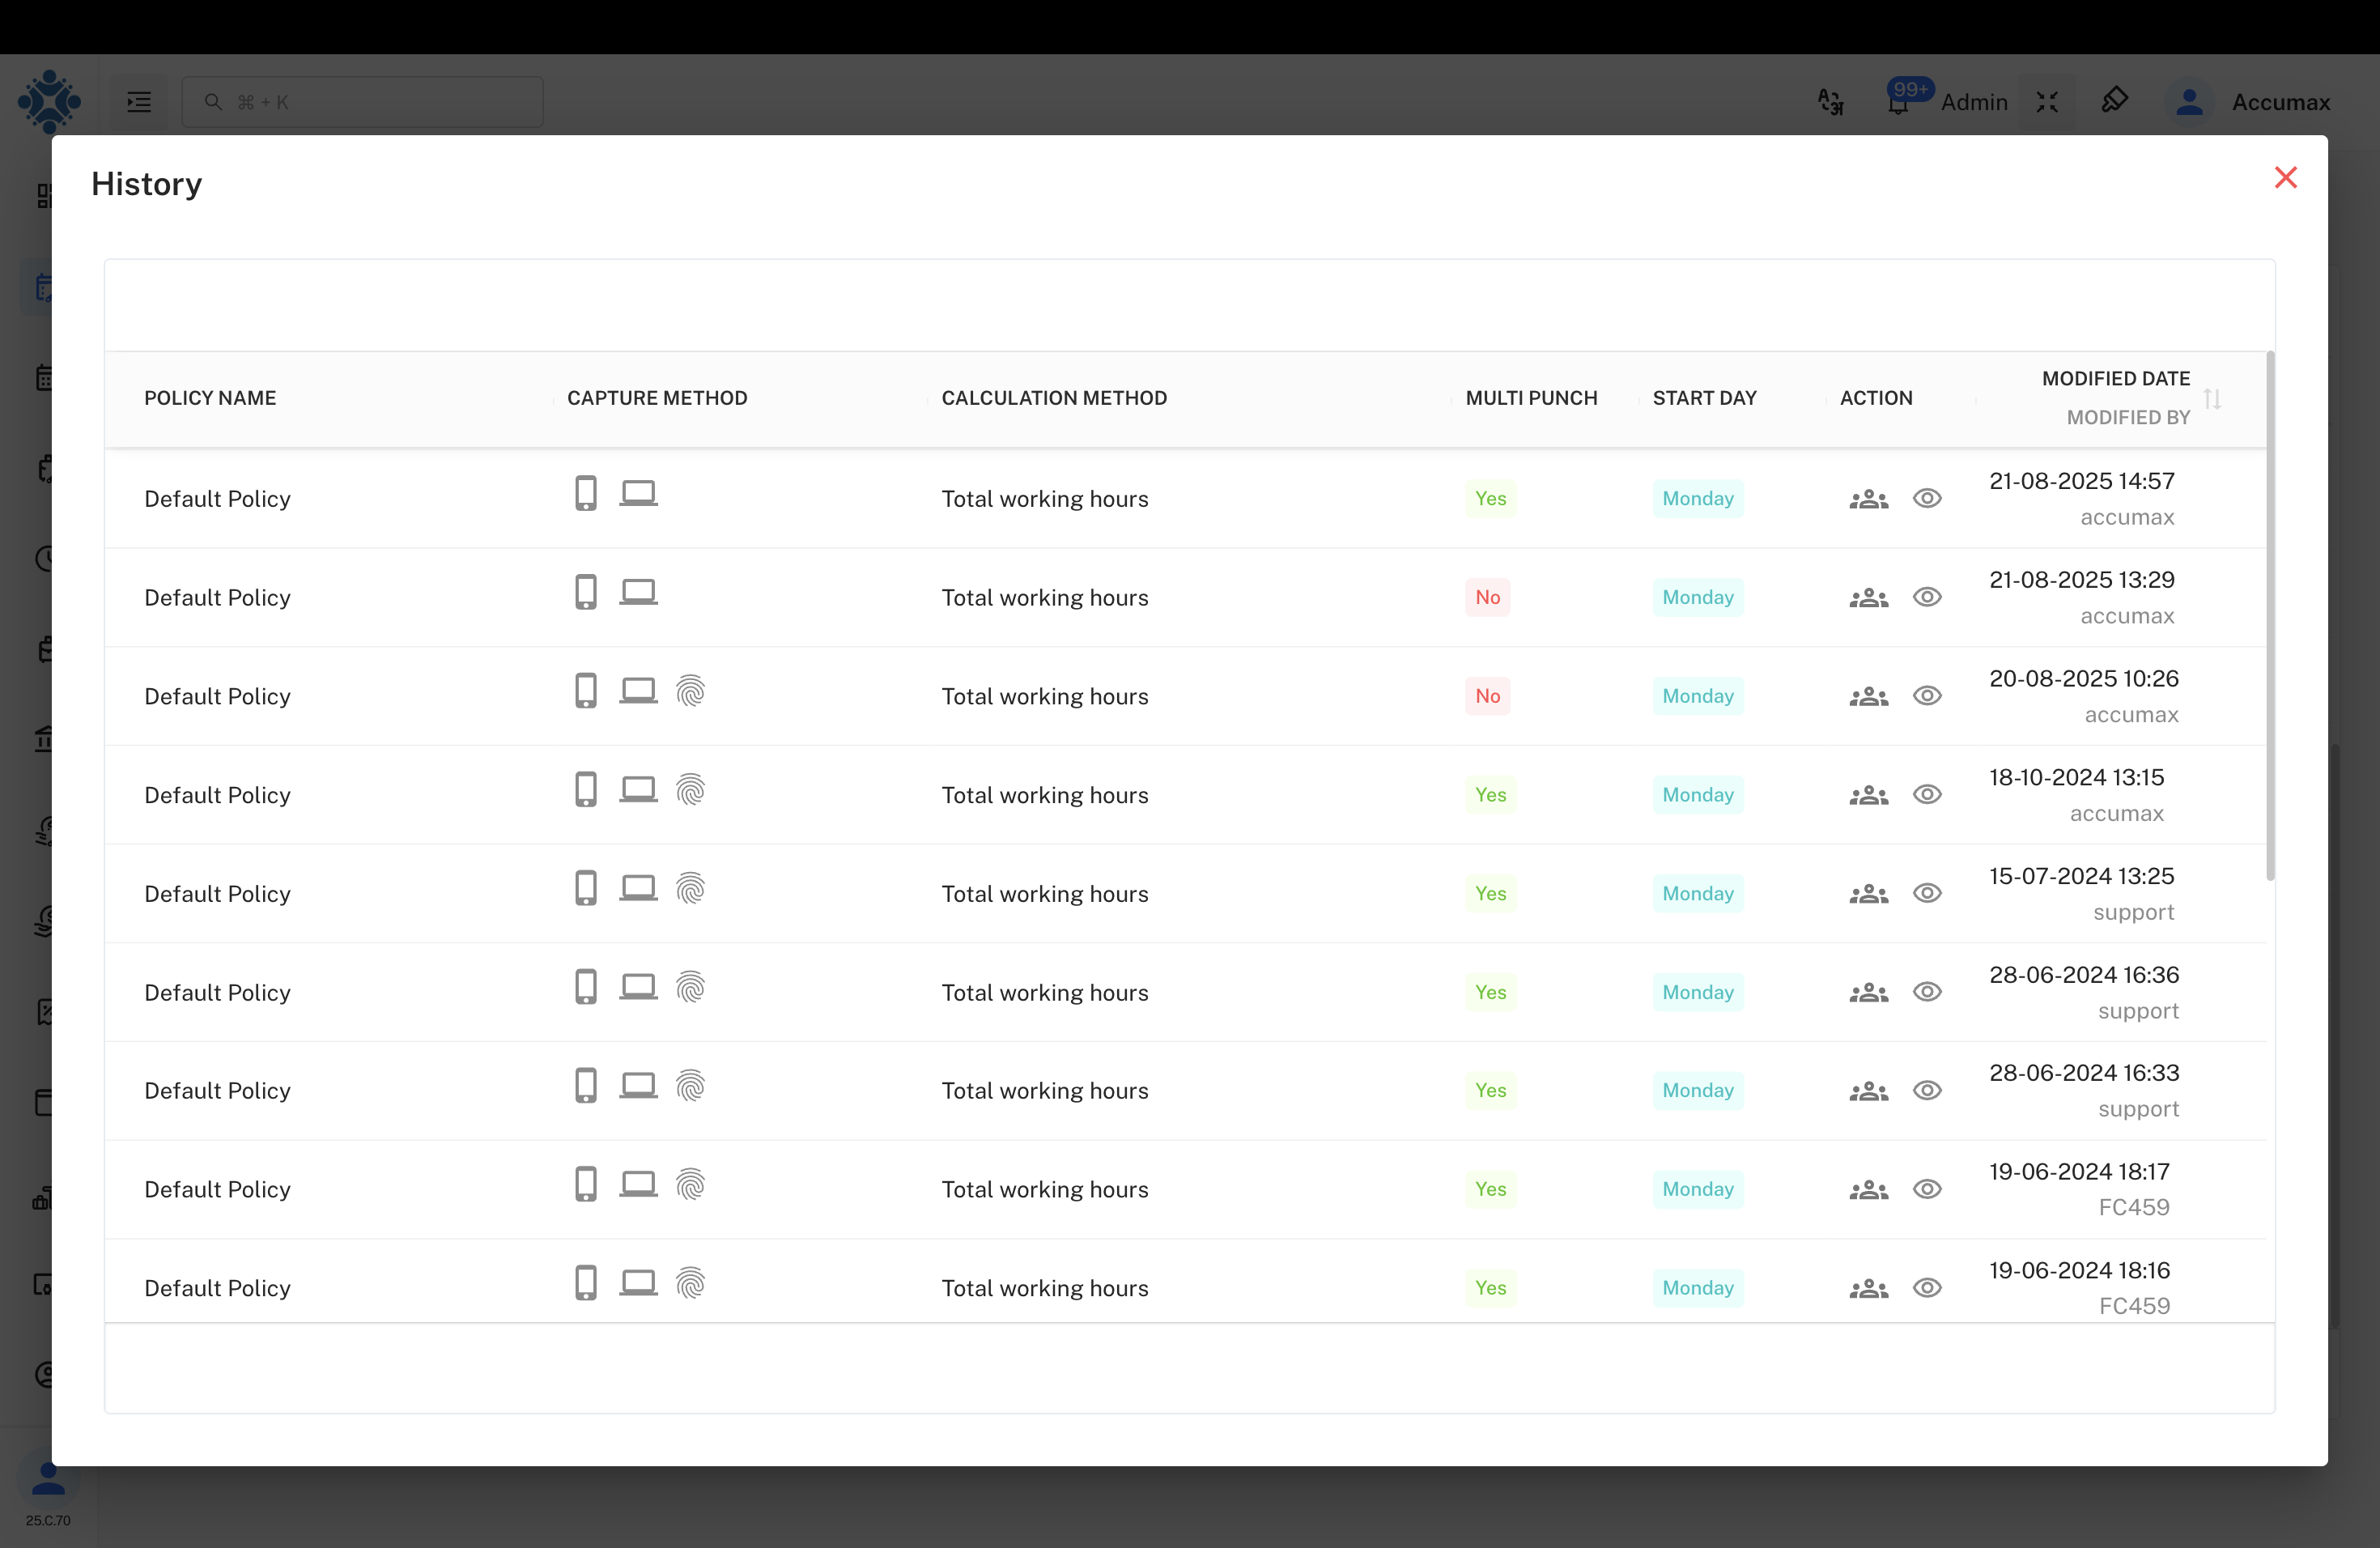Open employees group icon on 18-10-2024 13:15 row
The image size is (2380, 1548).
click(x=1868, y=796)
